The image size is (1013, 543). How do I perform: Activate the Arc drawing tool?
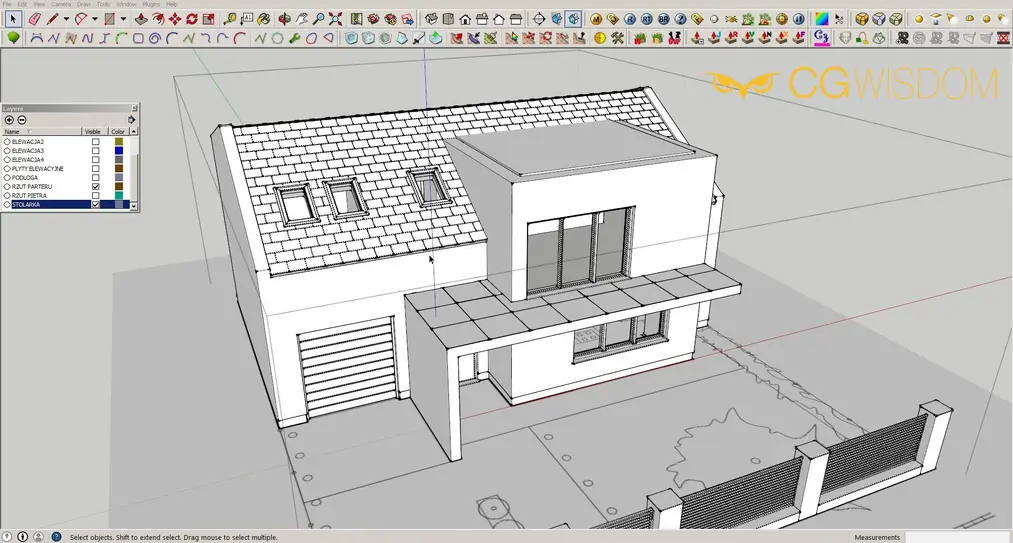(x=81, y=19)
